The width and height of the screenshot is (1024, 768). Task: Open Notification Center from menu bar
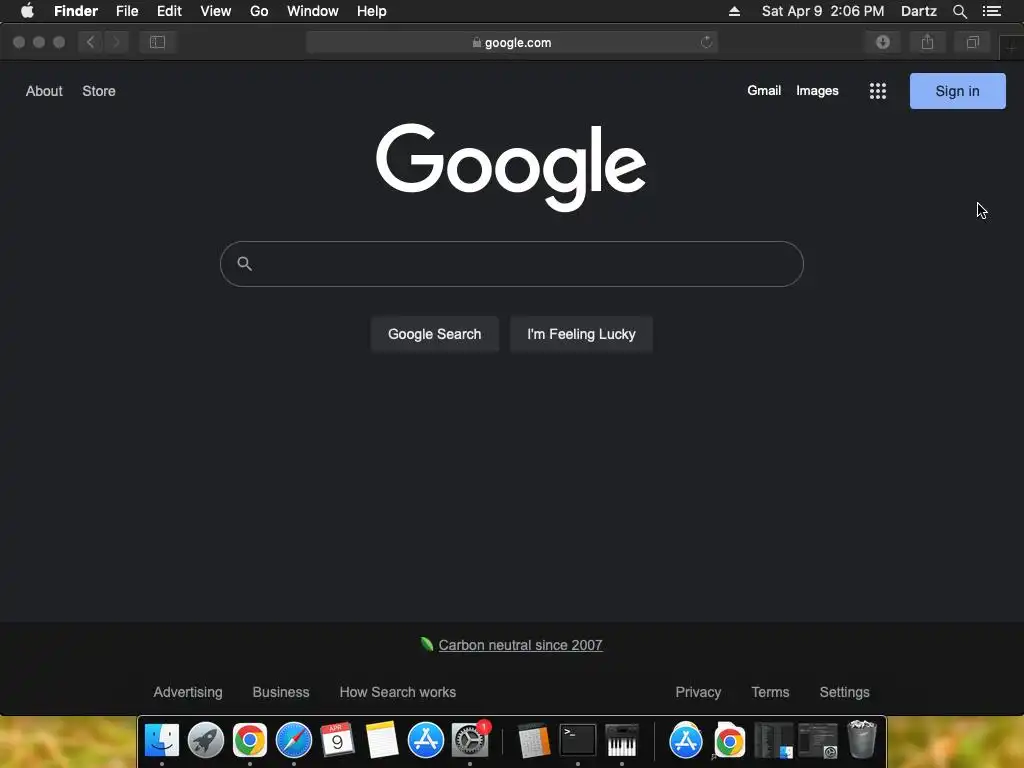pyautogui.click(x=992, y=11)
